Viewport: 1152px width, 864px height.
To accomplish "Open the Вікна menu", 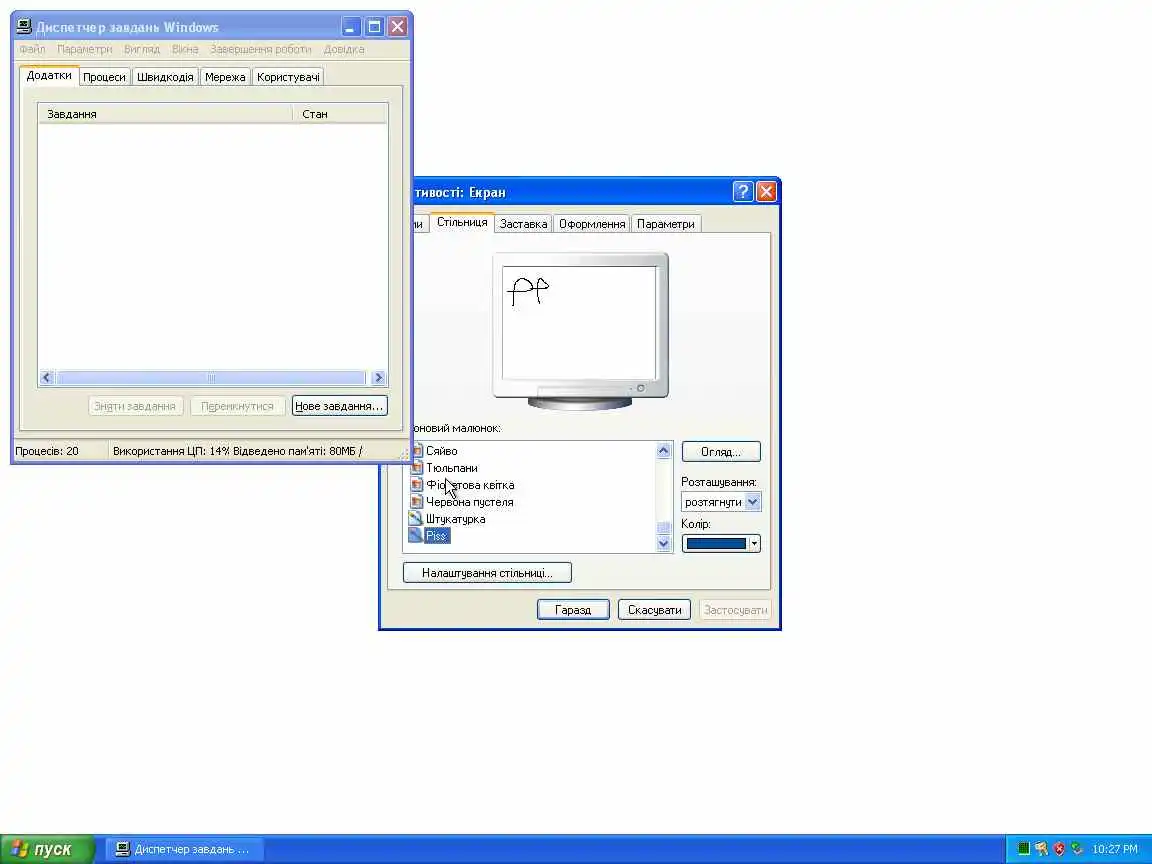I will 185,49.
